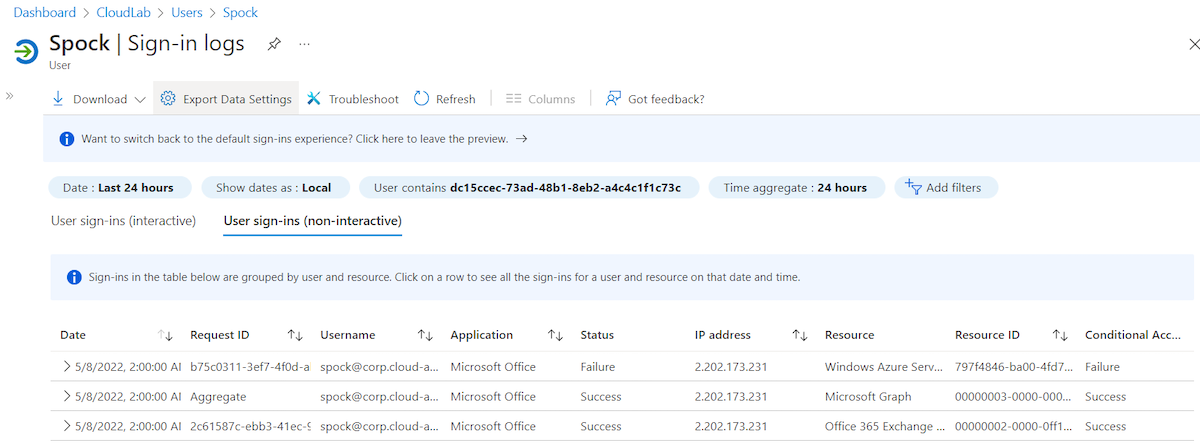Click Request ID 2c61587c-ebb3-41ec cell
This screenshot has width=1200, height=443.
(250, 426)
